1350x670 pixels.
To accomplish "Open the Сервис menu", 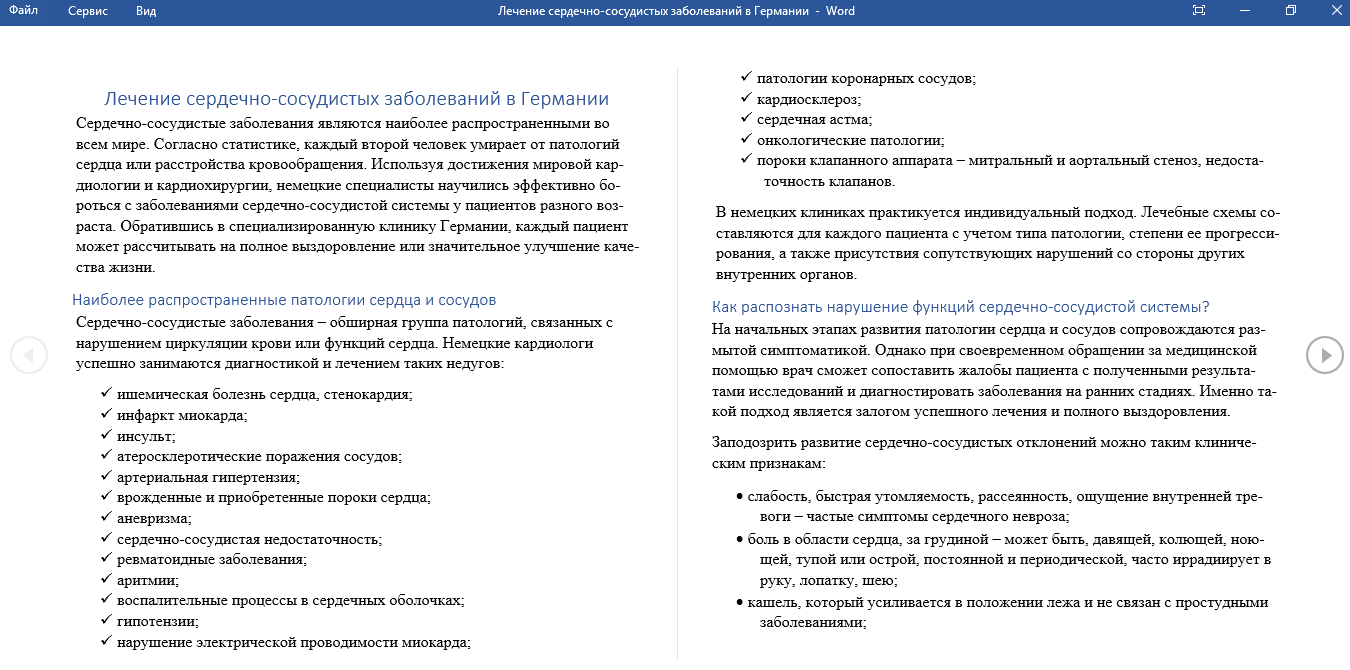I will pos(88,11).
